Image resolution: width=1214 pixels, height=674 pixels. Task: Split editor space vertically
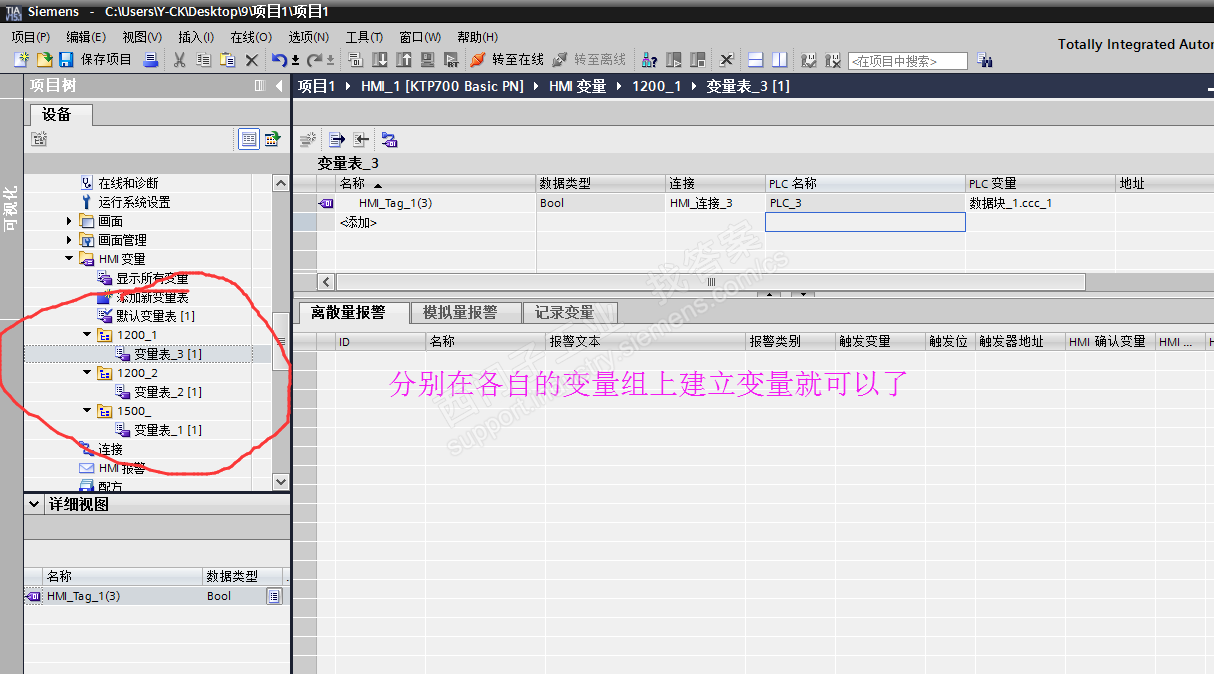(x=778, y=60)
